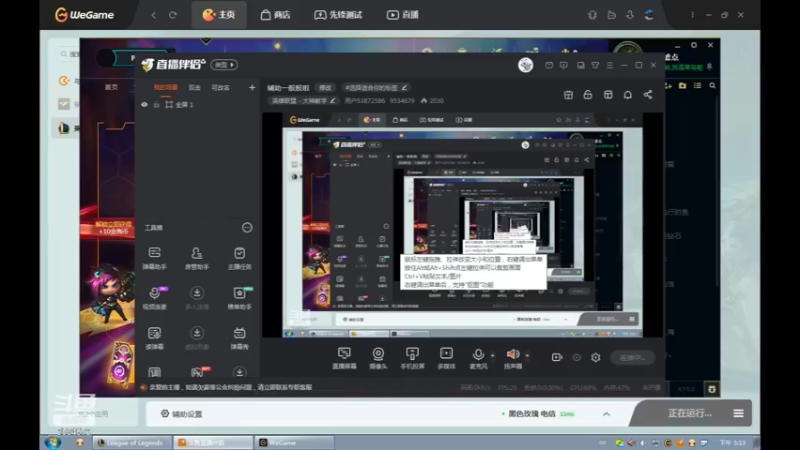
Task: Open the gear settings in broadcast bar
Action: [x=595, y=357]
